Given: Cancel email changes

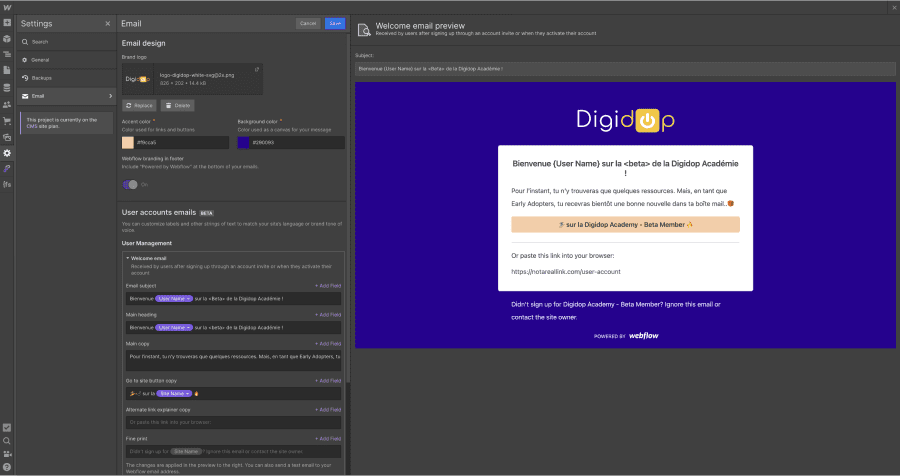Looking at the screenshot, I should [x=308, y=24].
